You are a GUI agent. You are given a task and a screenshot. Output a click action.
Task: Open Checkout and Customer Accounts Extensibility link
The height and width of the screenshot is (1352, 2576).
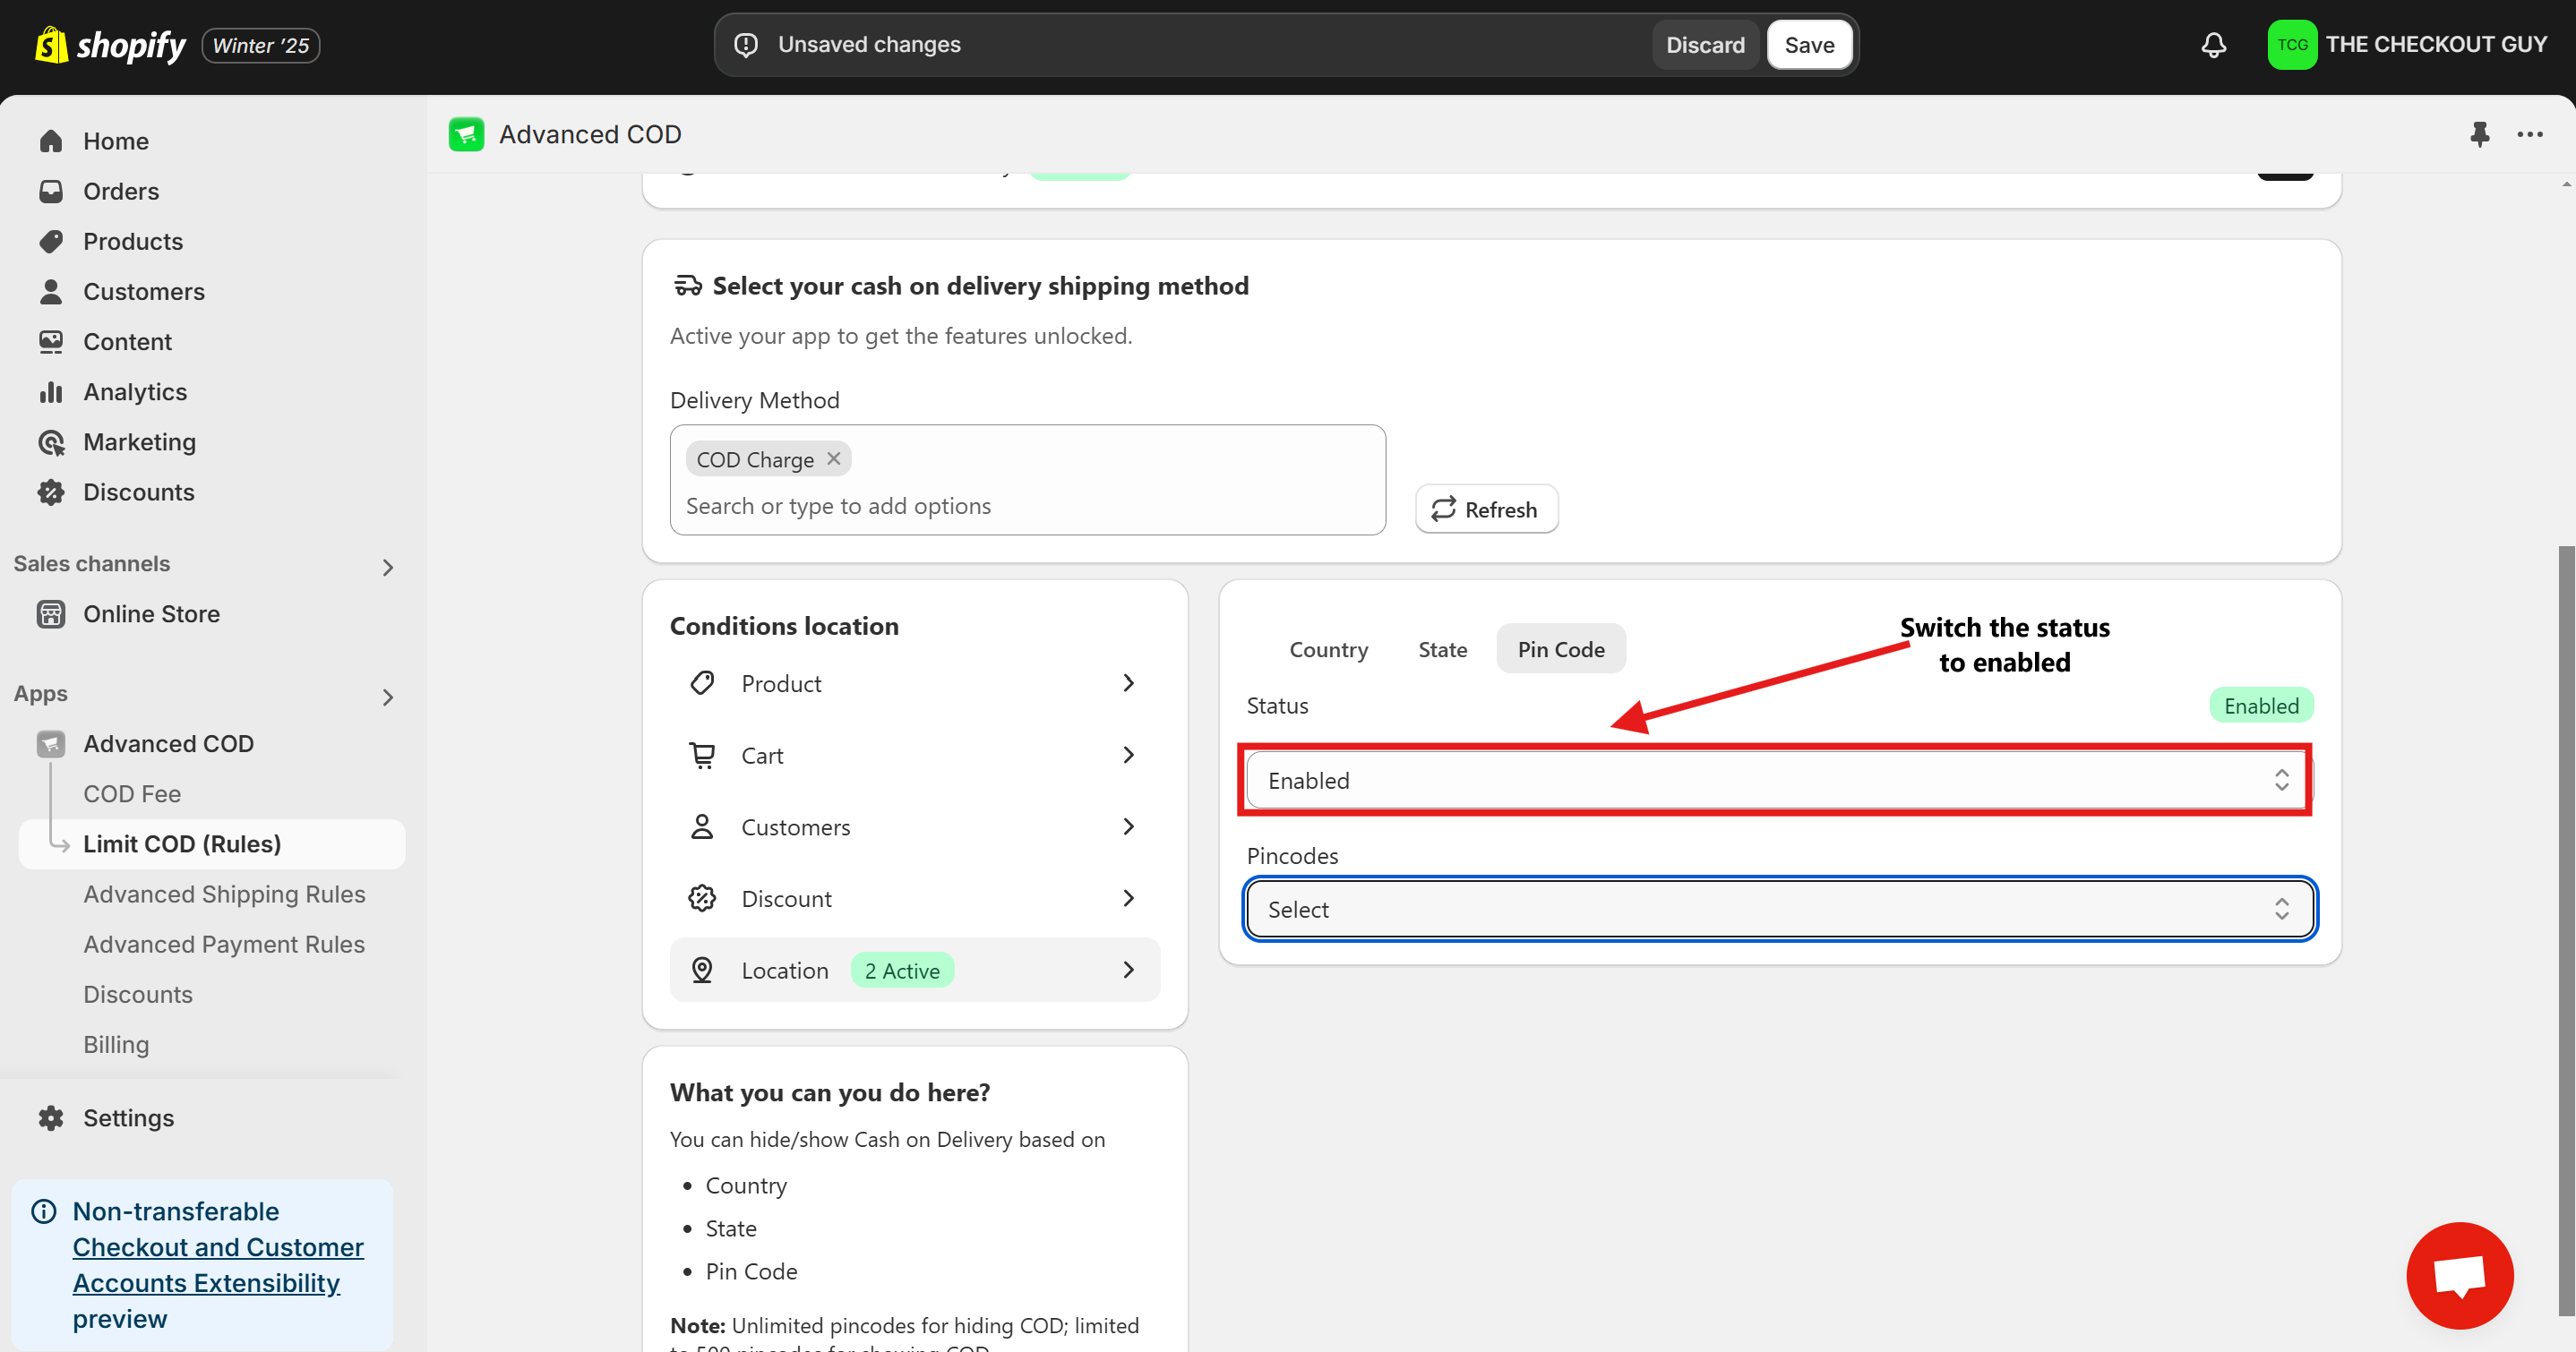(x=218, y=1265)
